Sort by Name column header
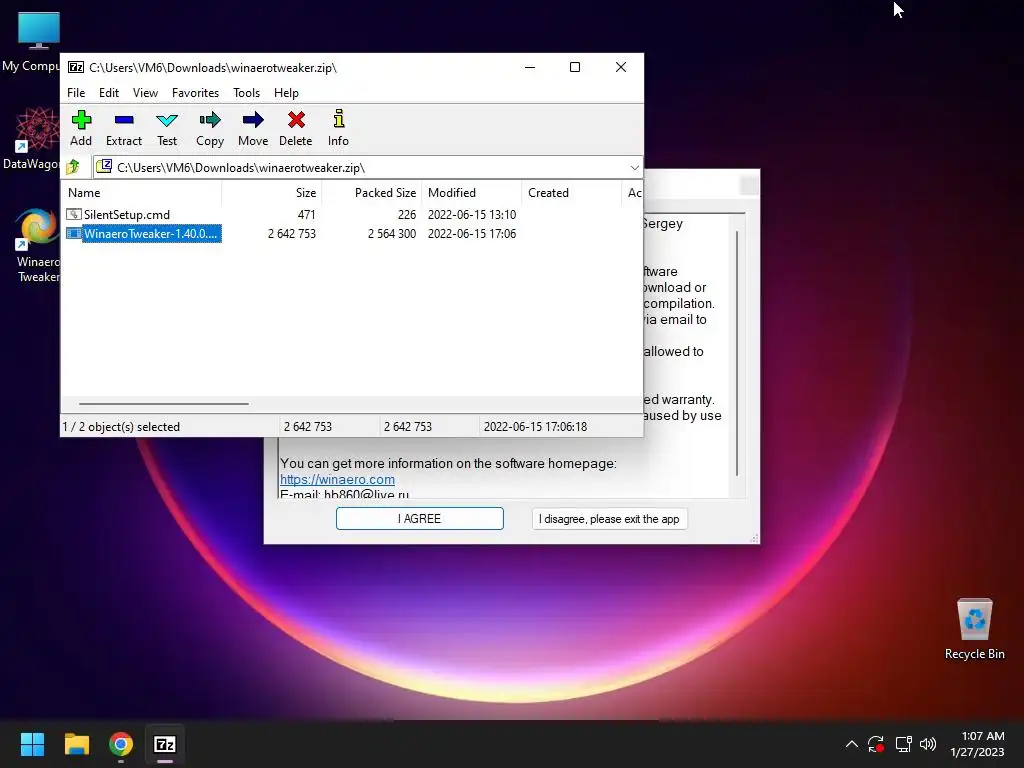Image resolution: width=1024 pixels, height=768 pixels. [142, 193]
